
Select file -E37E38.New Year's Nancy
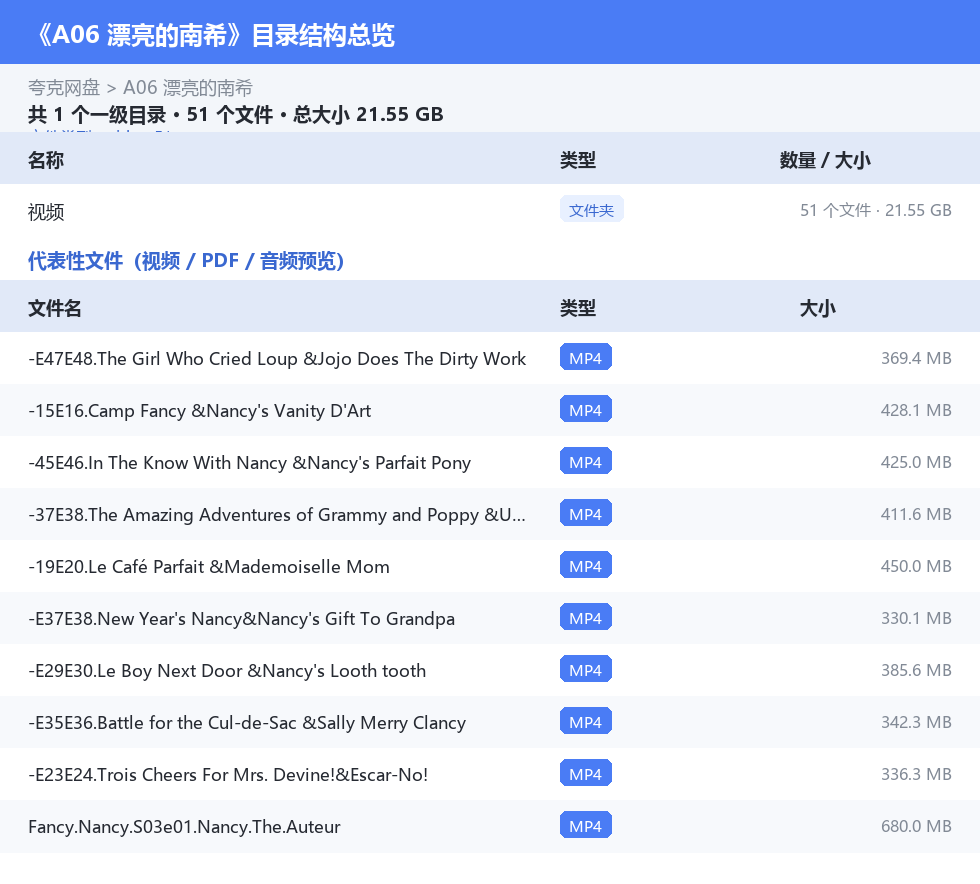pyautogui.click(x=241, y=618)
